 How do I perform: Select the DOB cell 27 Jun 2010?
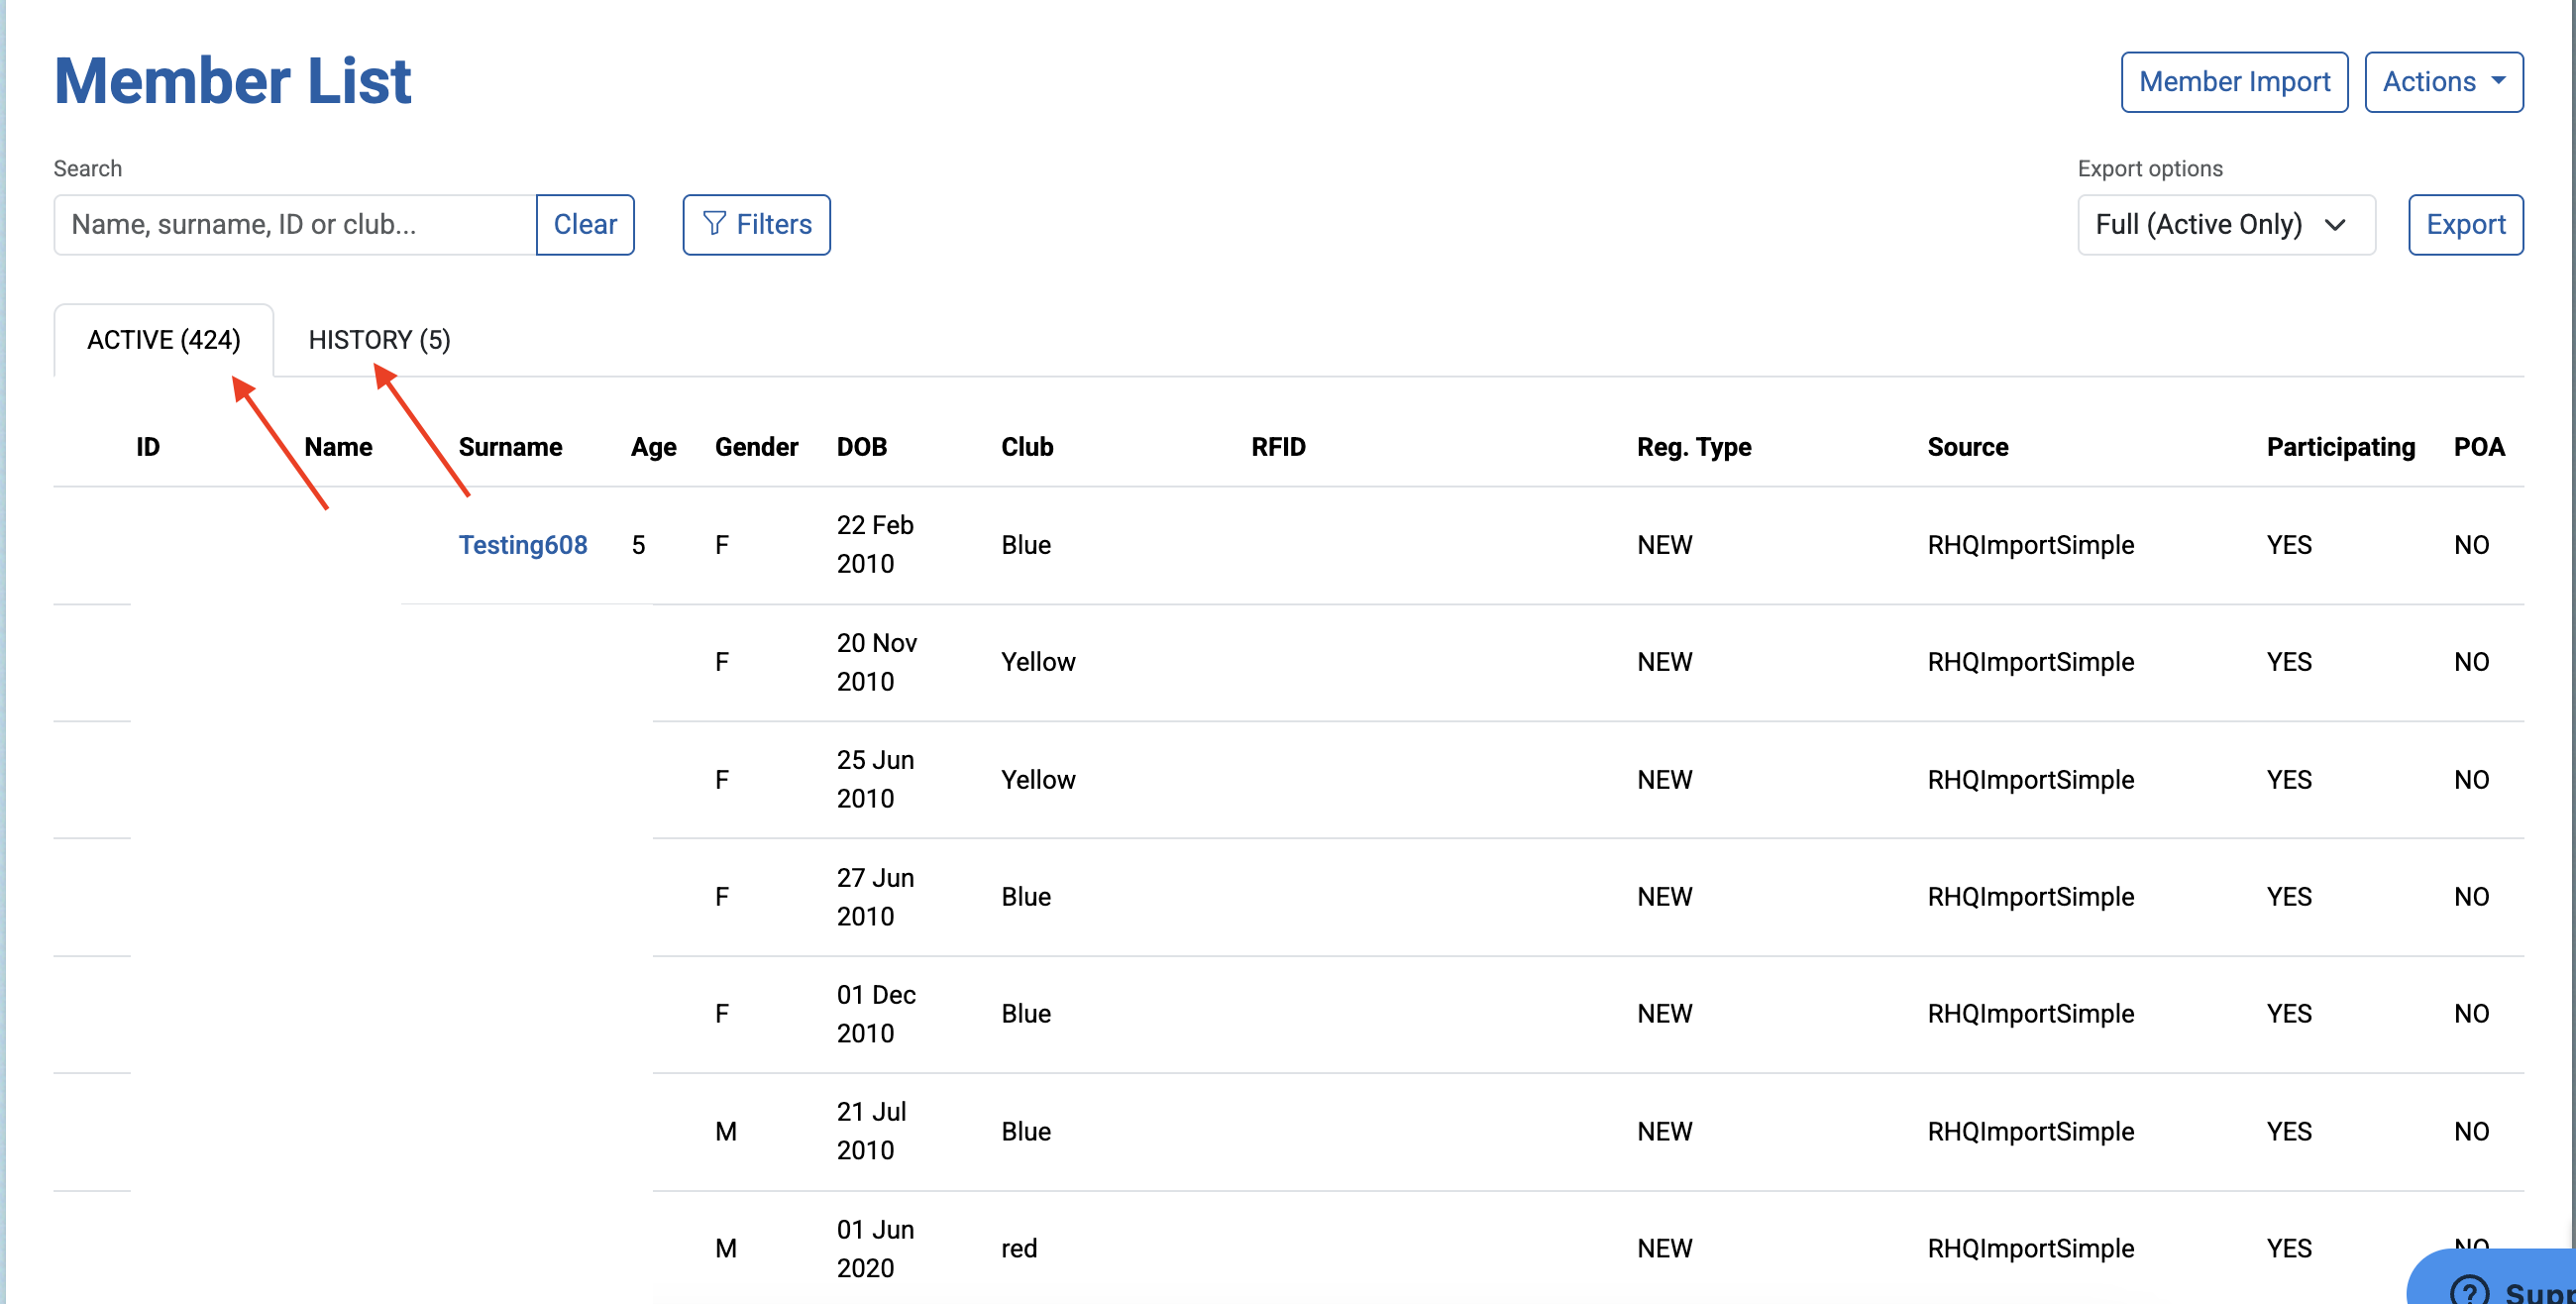pyautogui.click(x=875, y=897)
